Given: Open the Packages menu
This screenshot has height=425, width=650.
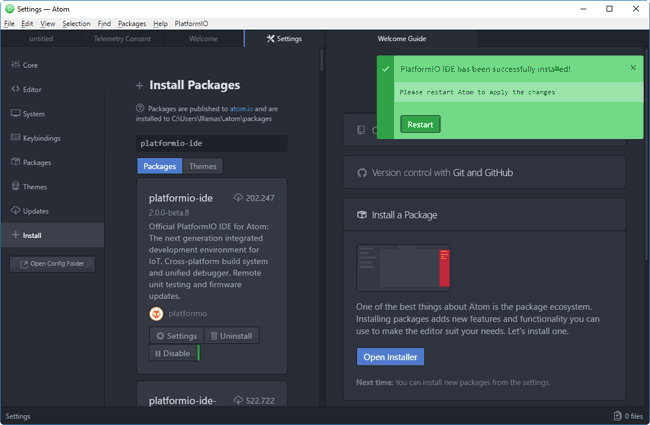Looking at the screenshot, I should coord(132,24).
